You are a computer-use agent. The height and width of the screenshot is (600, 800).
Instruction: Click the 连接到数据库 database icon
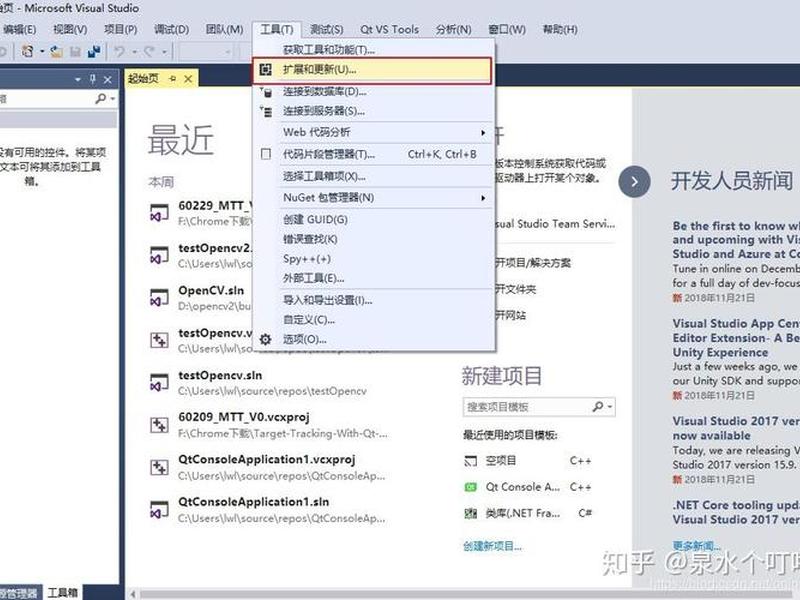tap(266, 92)
